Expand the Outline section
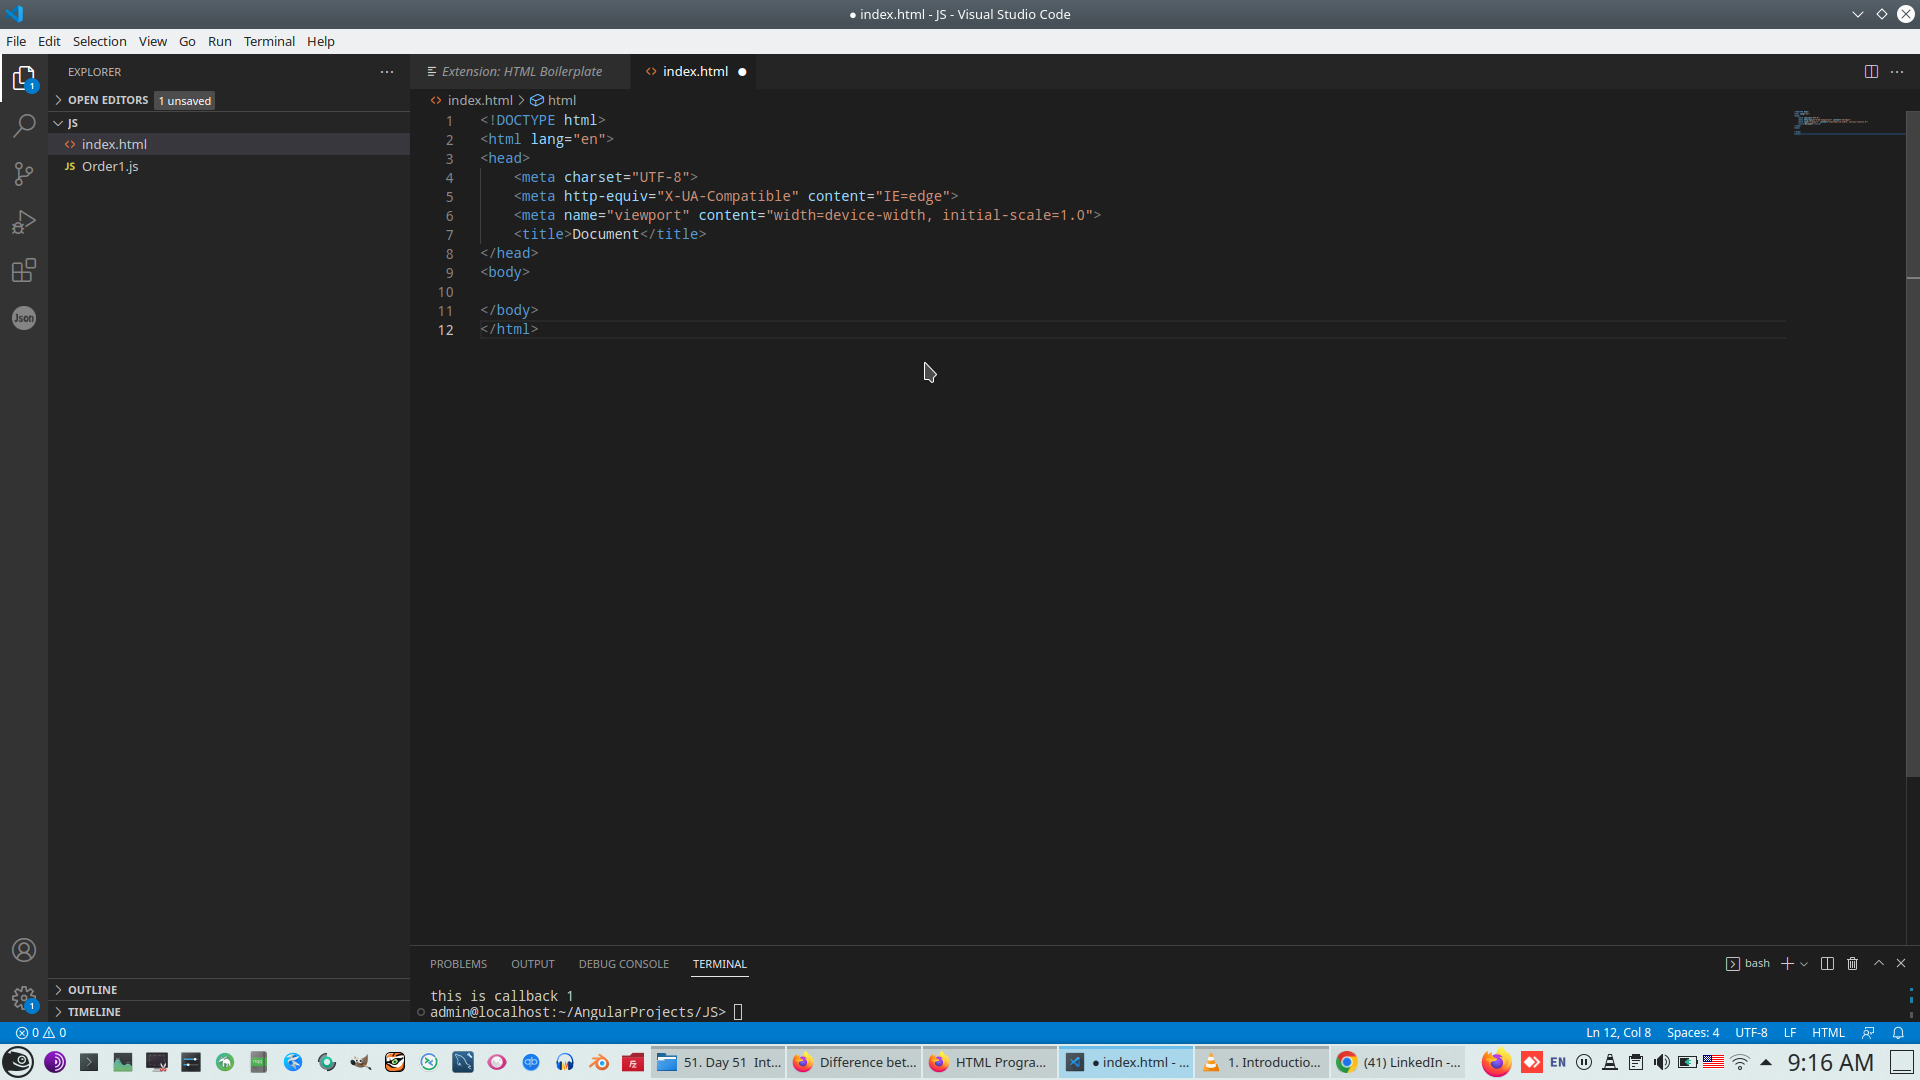Viewport: 1920px width, 1080px height. (x=92, y=990)
